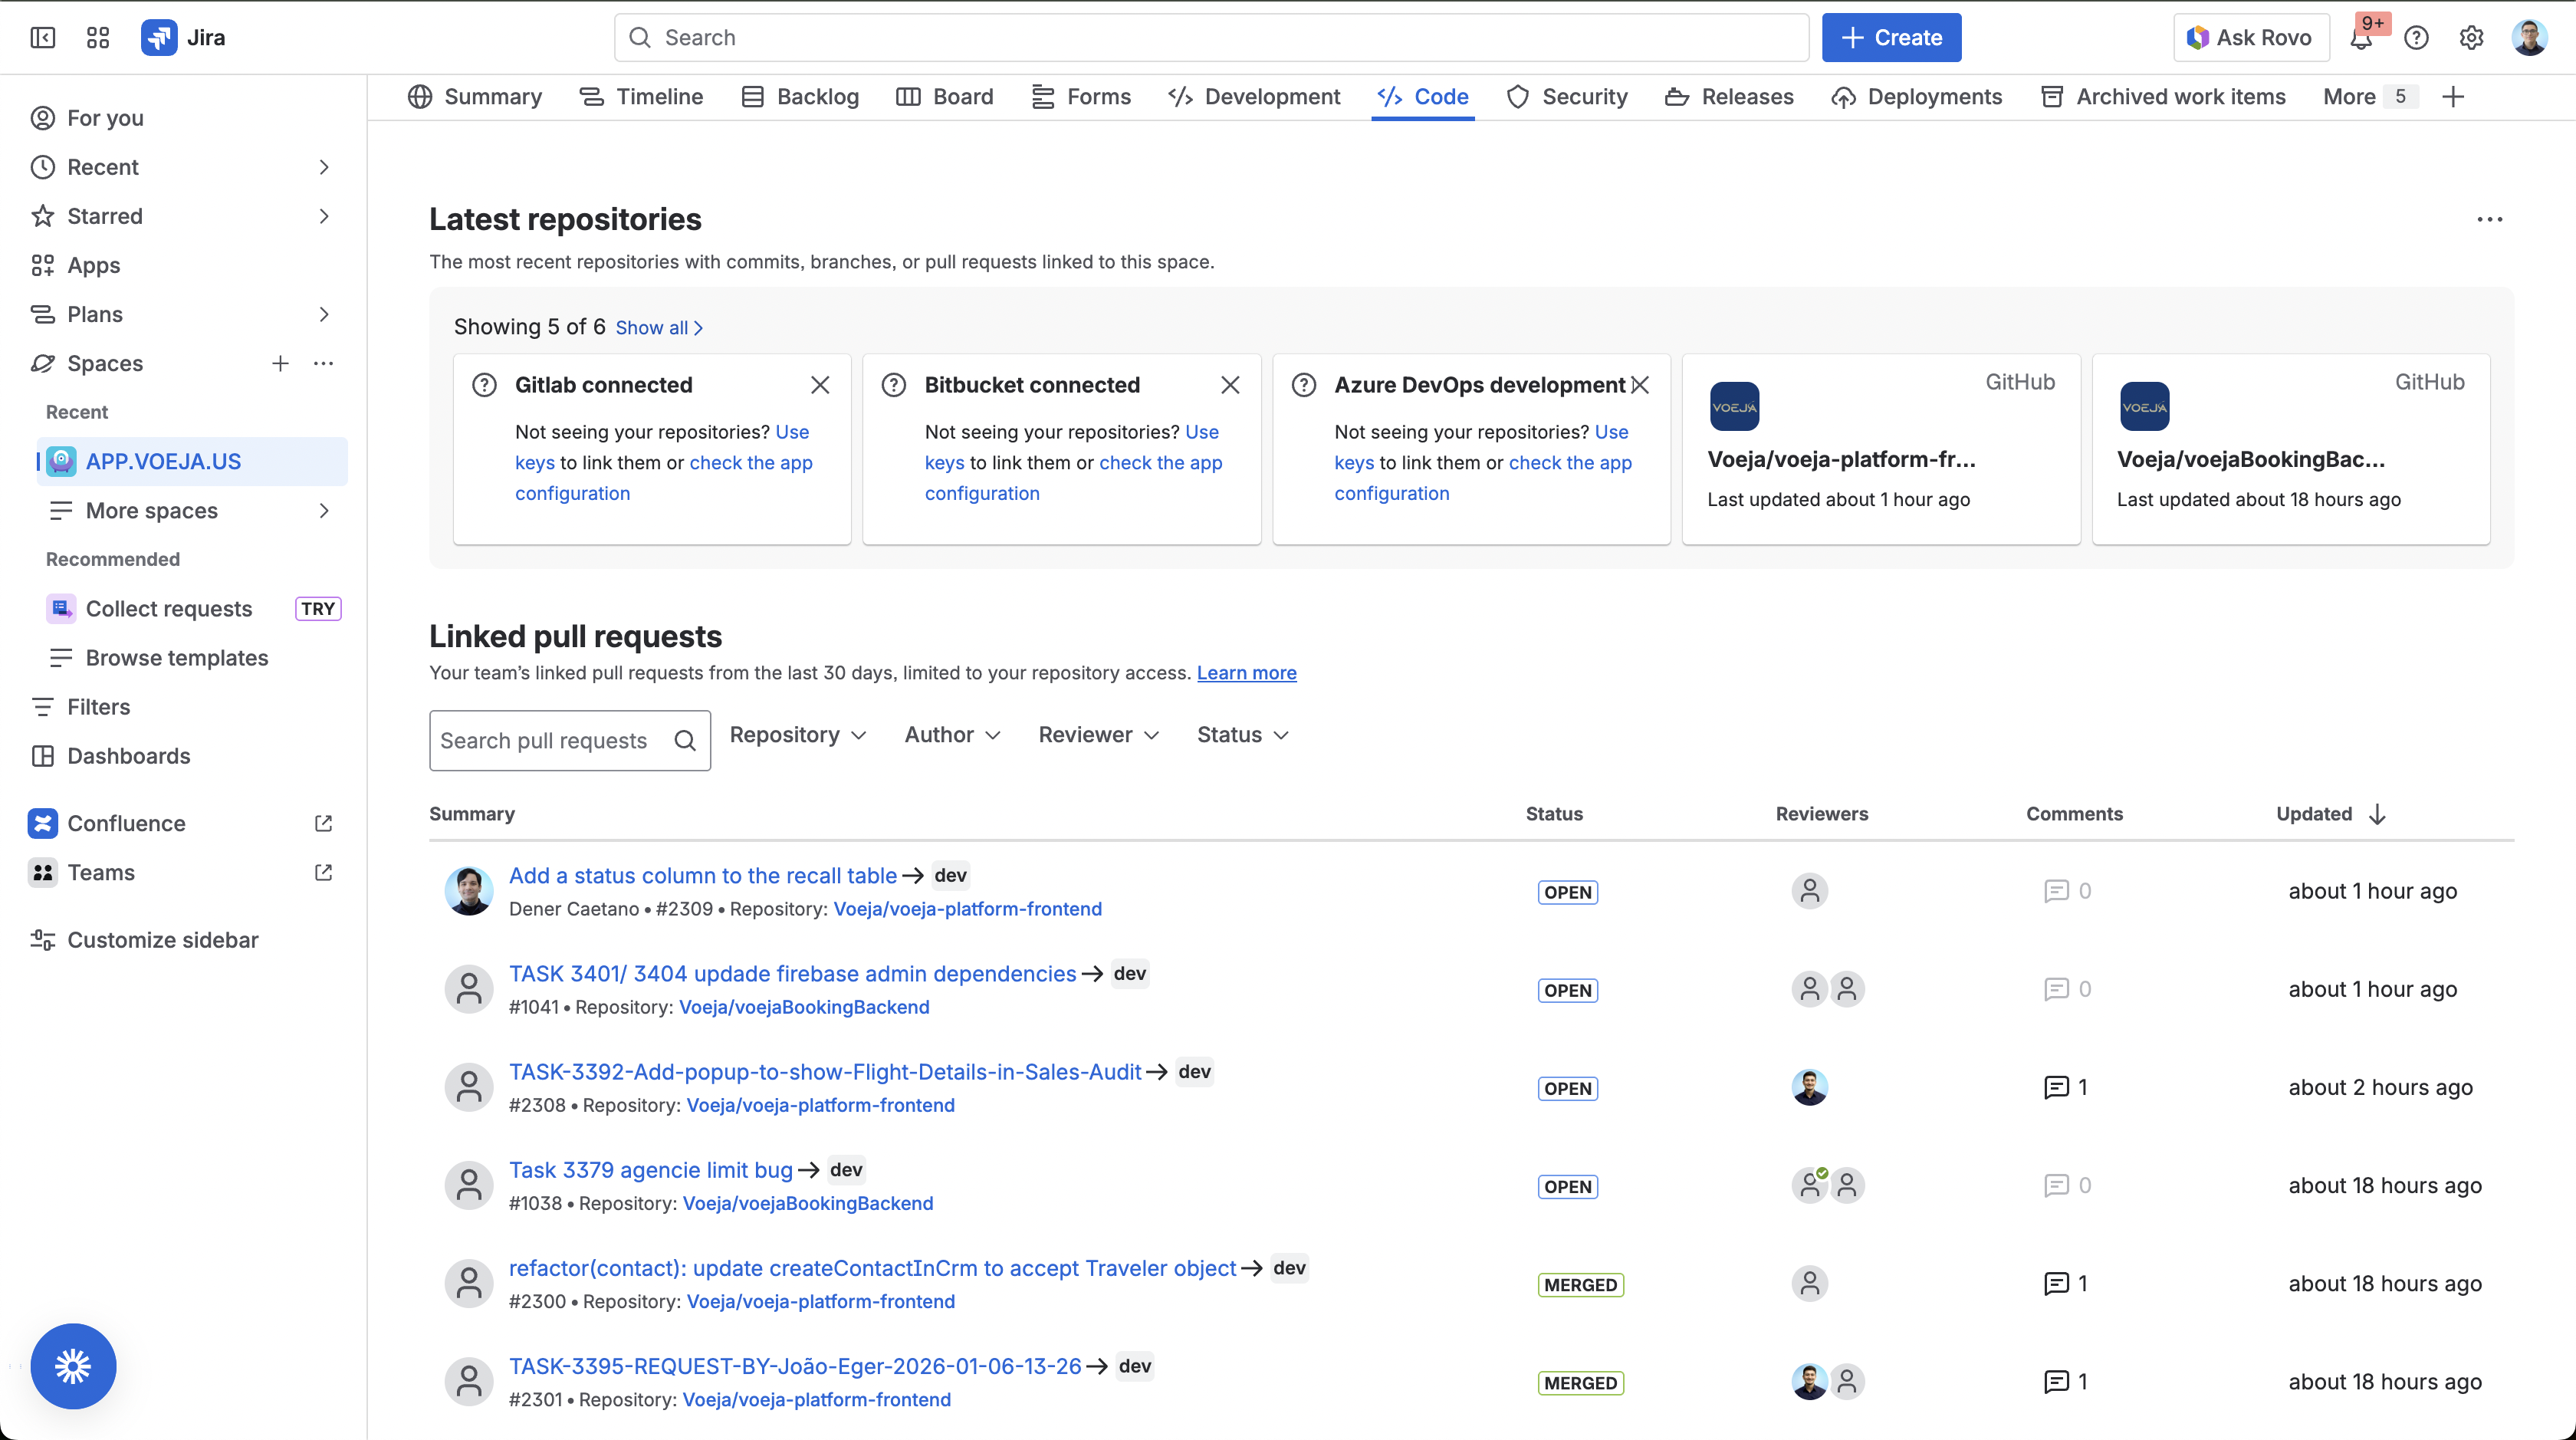Sort by the Updated column arrow

2377,814
